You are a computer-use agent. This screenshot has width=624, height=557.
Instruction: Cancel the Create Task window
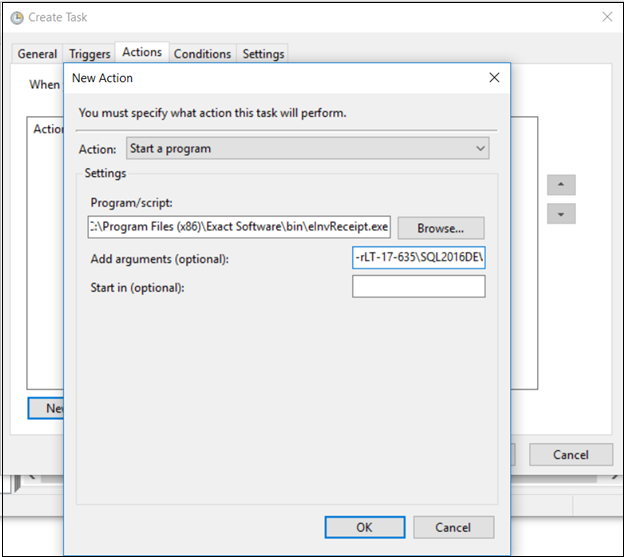(571, 455)
